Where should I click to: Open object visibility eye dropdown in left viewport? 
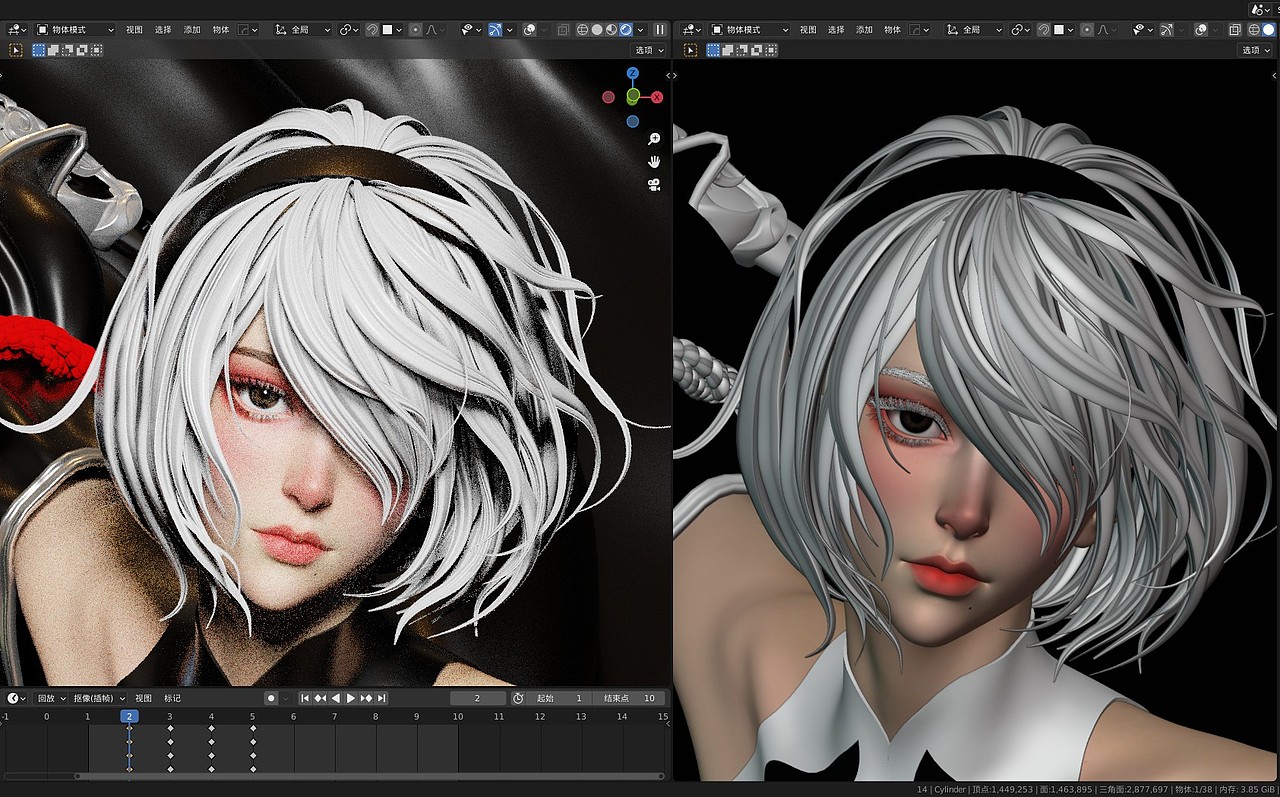pyautogui.click(x=472, y=30)
